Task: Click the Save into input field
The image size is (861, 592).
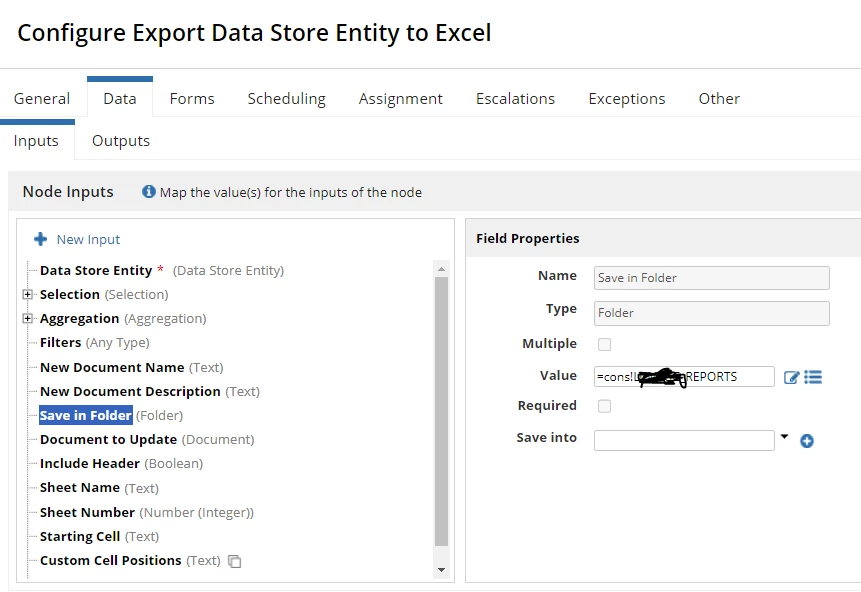Action: click(x=684, y=440)
